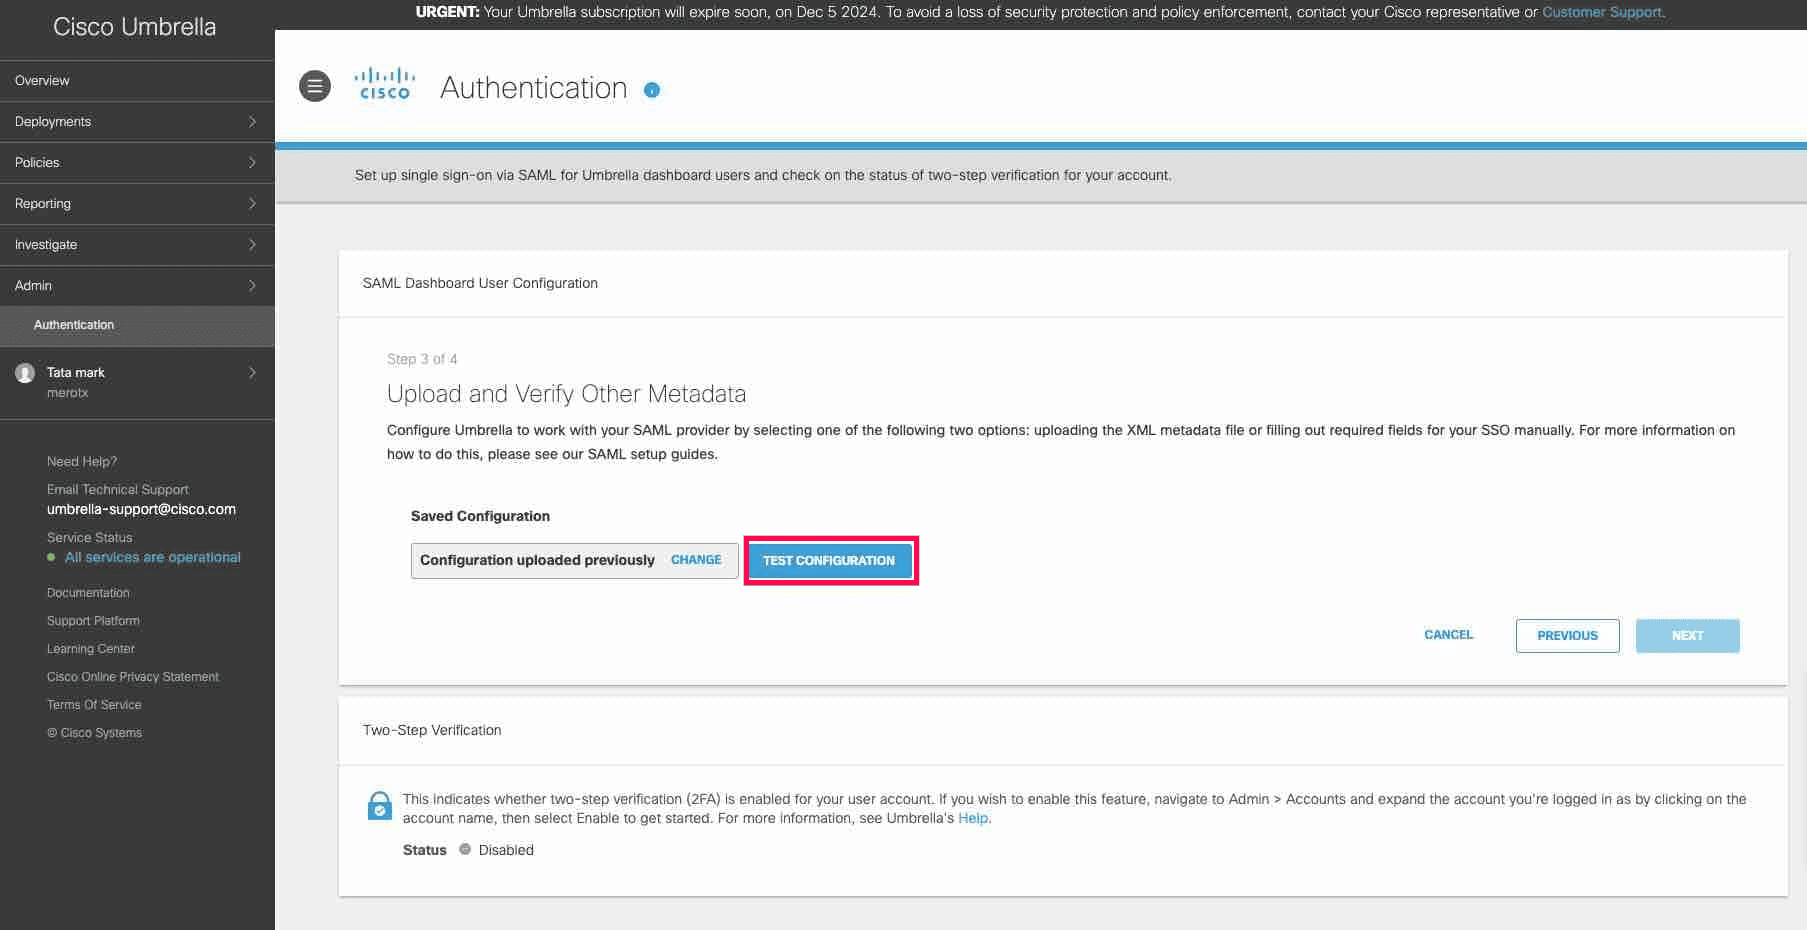The height and width of the screenshot is (930, 1807).
Task: Click the Two-Step Verification heading
Action: 432,730
